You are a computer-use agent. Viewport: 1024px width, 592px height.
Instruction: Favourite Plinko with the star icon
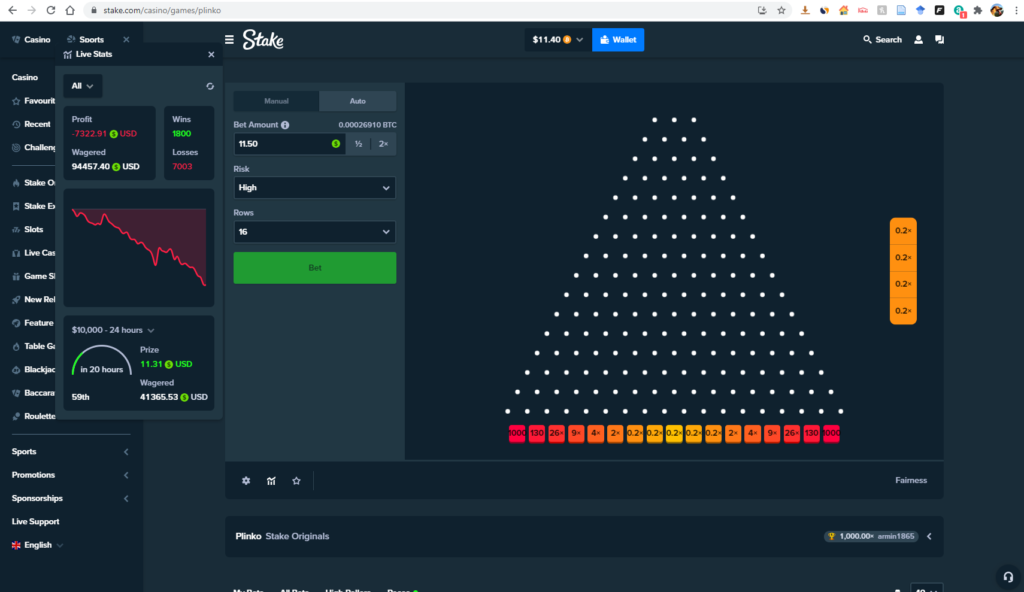point(296,481)
